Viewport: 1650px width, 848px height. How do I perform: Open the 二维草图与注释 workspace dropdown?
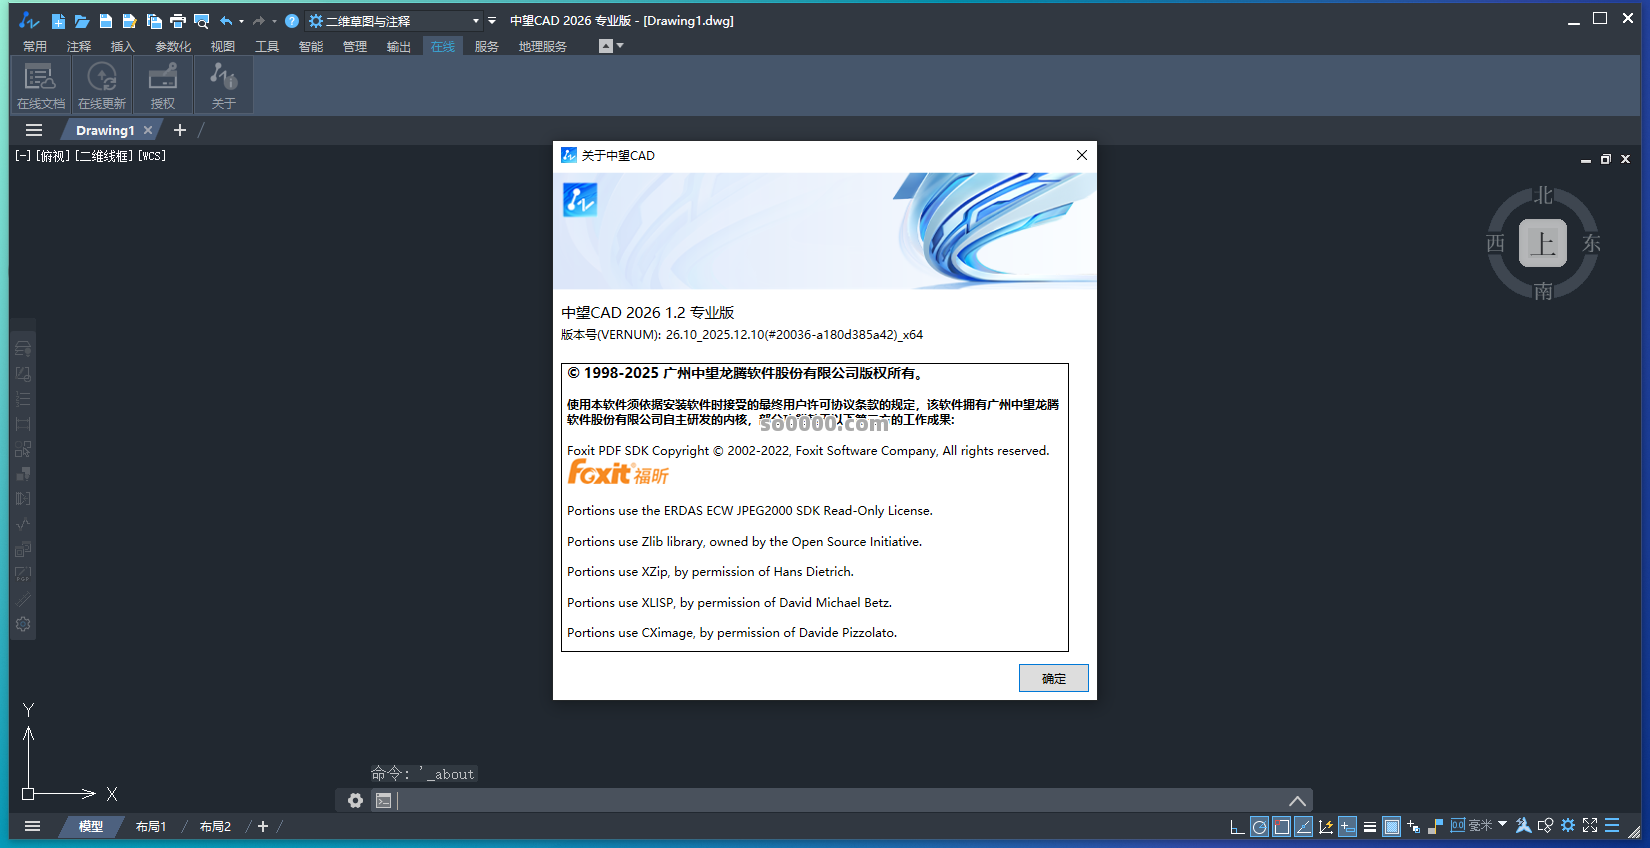[x=394, y=21]
